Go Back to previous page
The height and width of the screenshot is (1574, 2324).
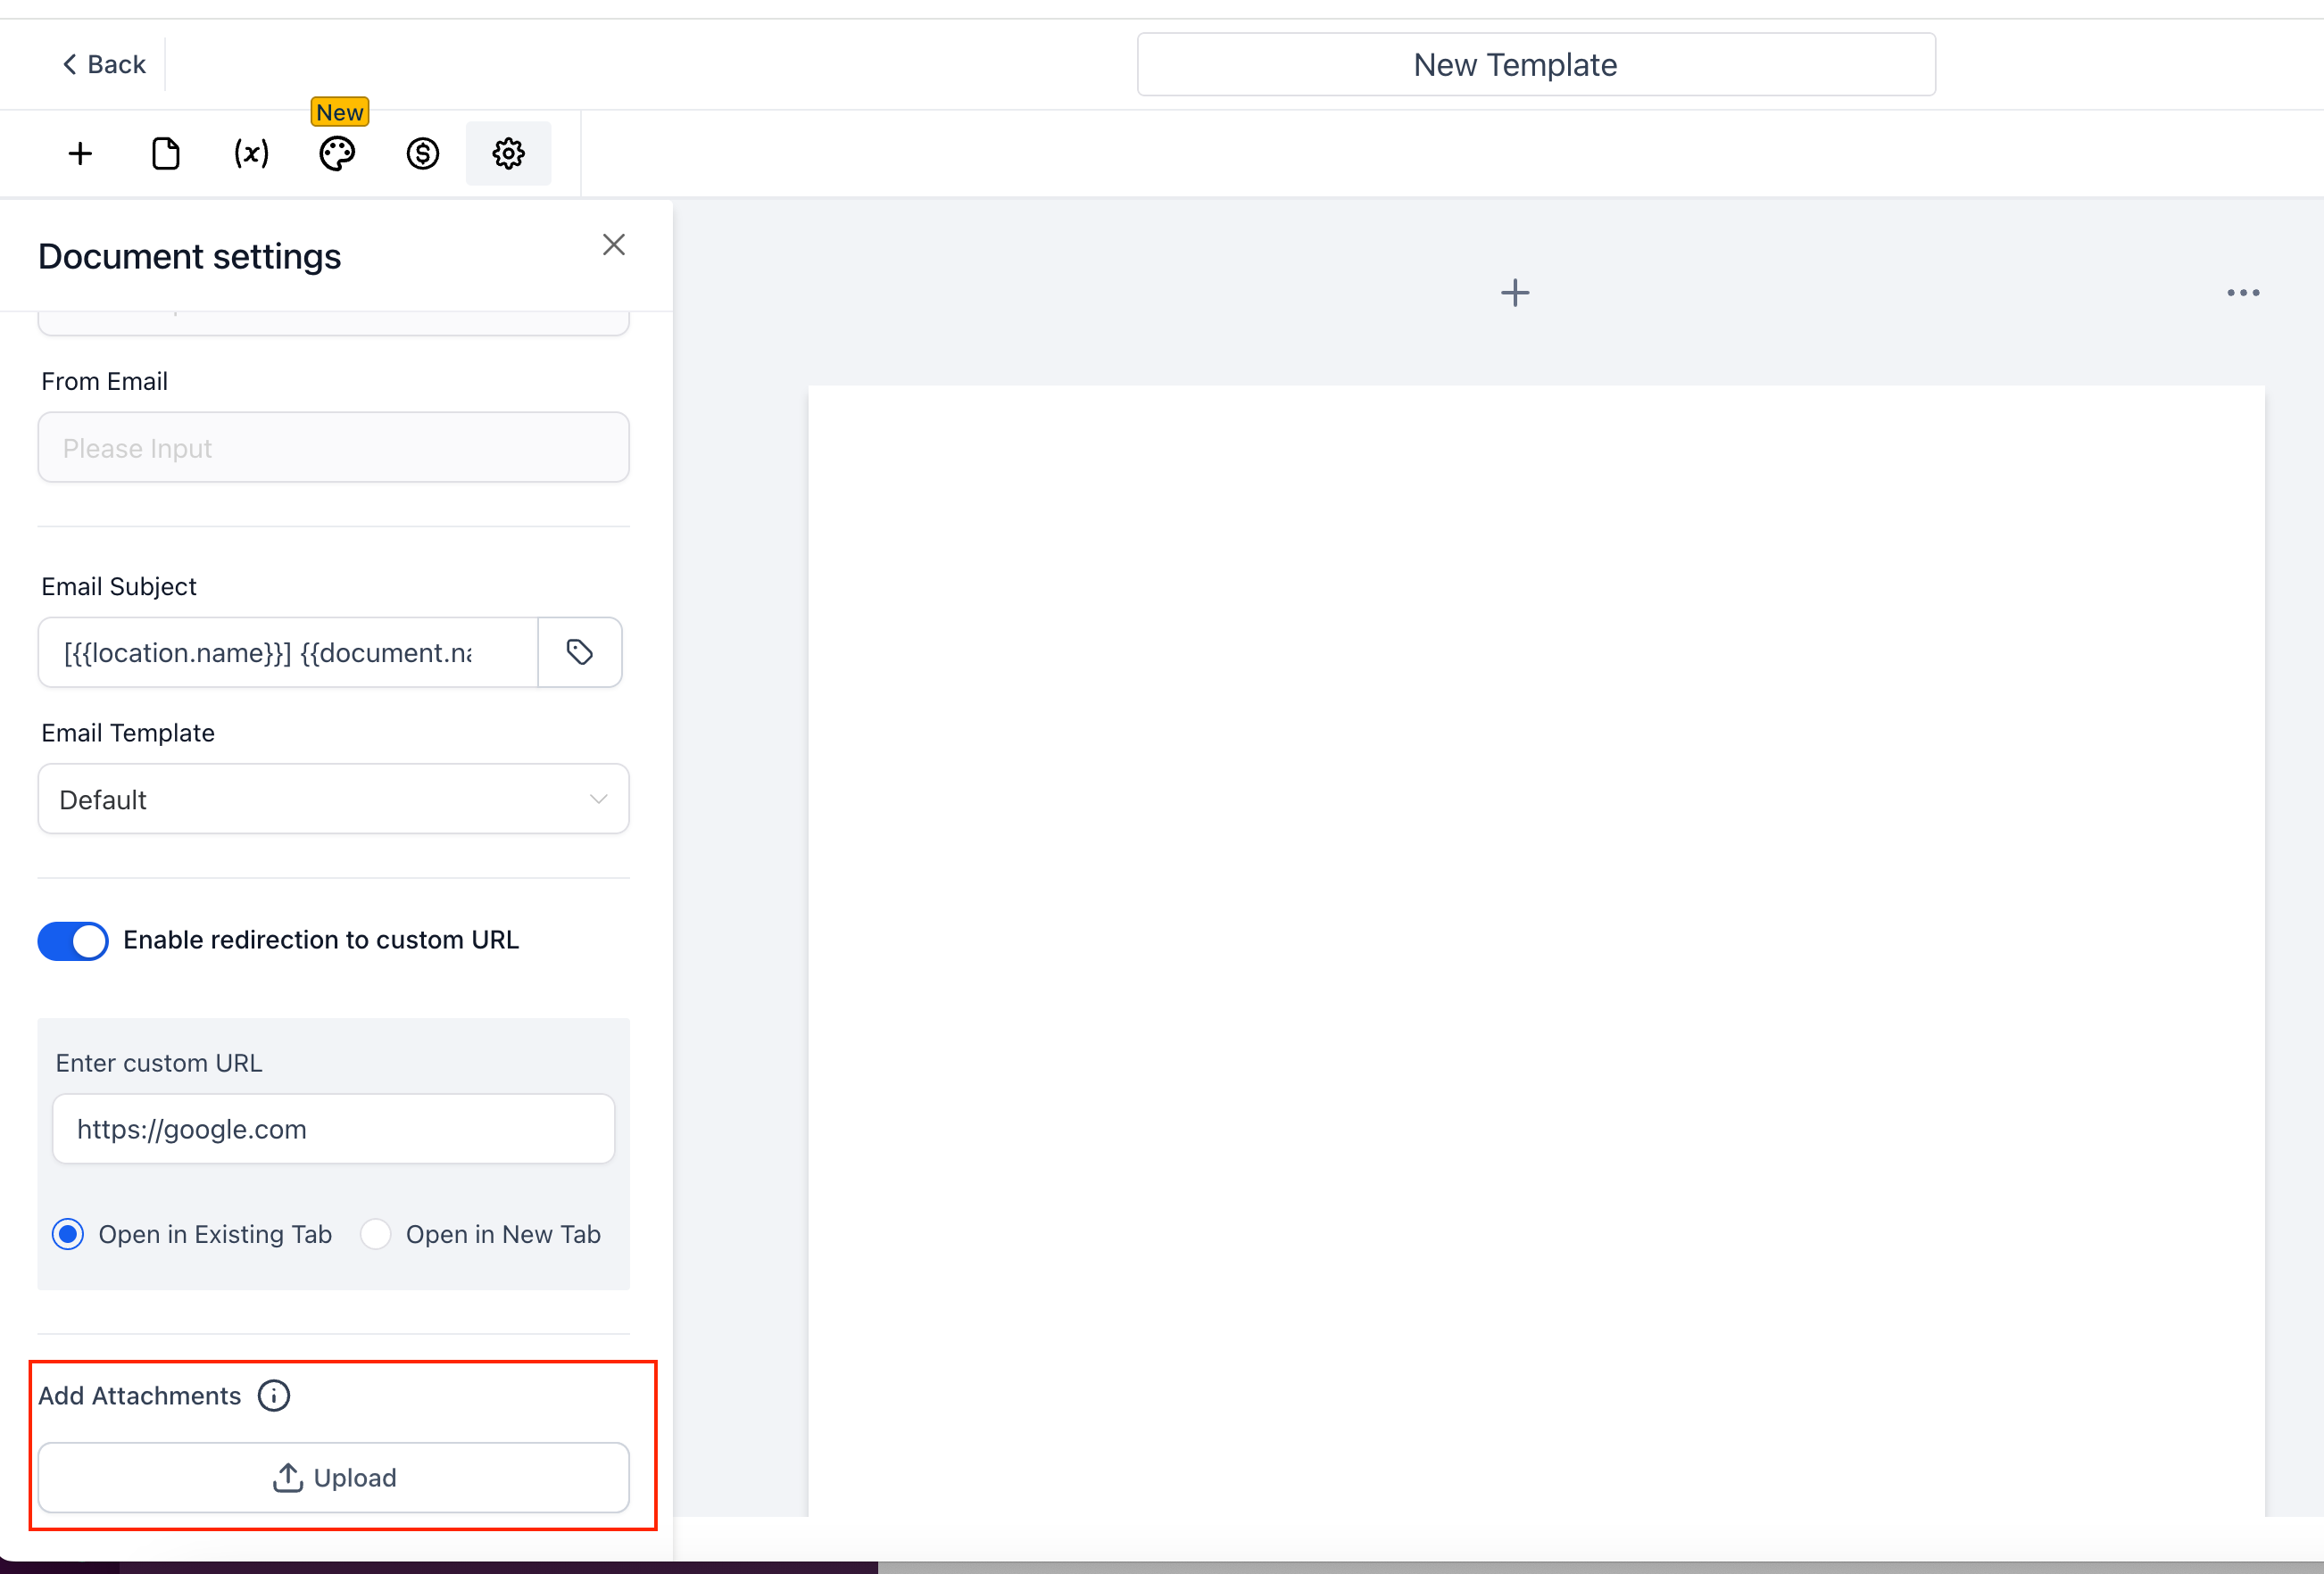click(104, 65)
